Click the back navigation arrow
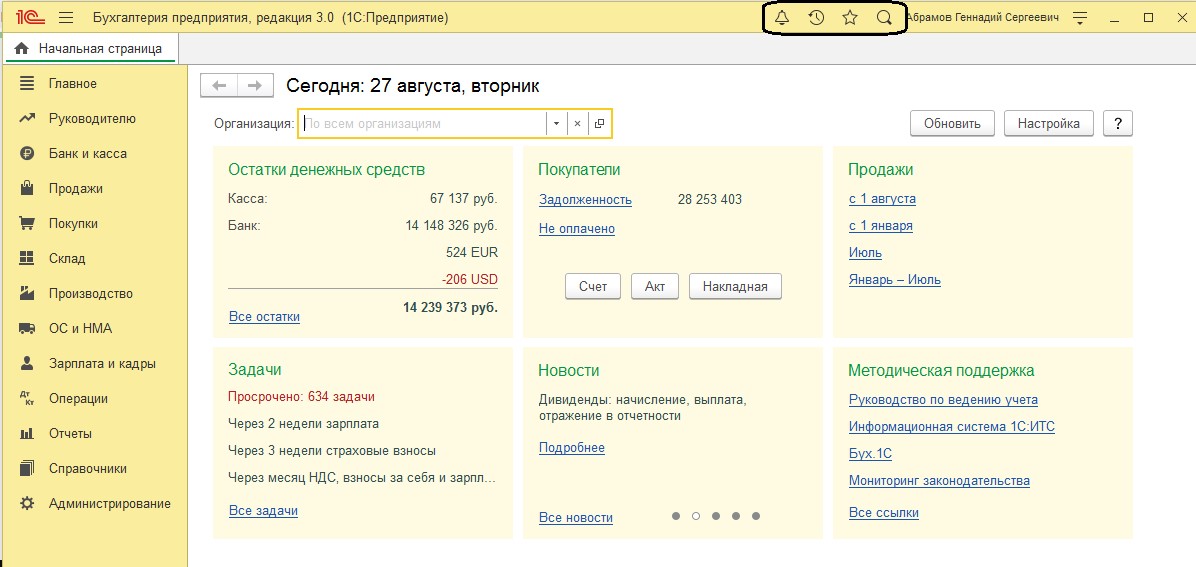The image size is (1196, 567). (x=219, y=86)
